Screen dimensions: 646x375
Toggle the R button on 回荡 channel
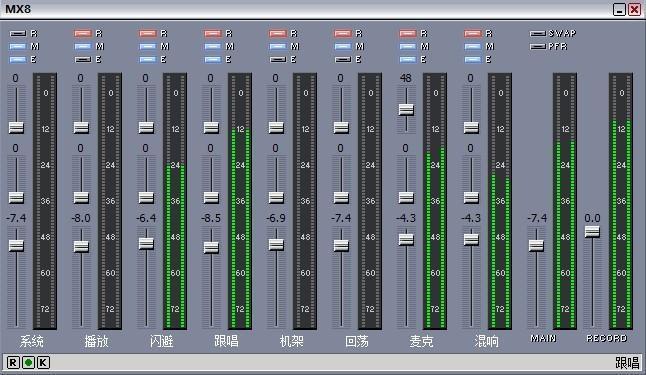343,33
